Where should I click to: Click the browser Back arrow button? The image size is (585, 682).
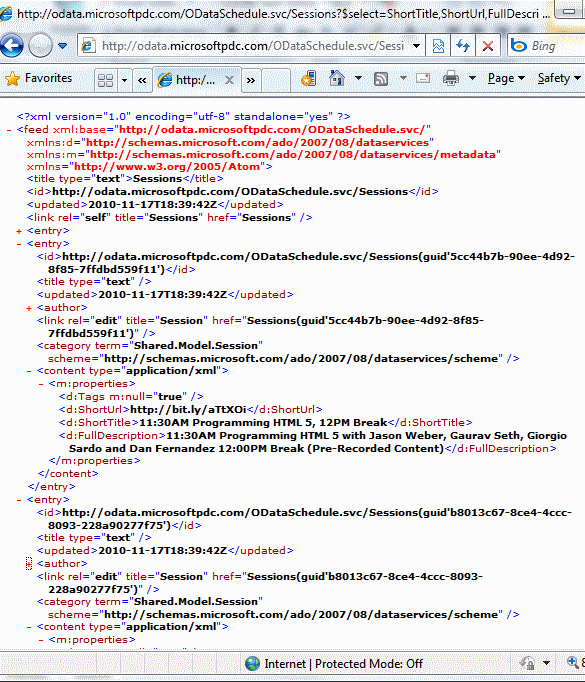click(11, 46)
